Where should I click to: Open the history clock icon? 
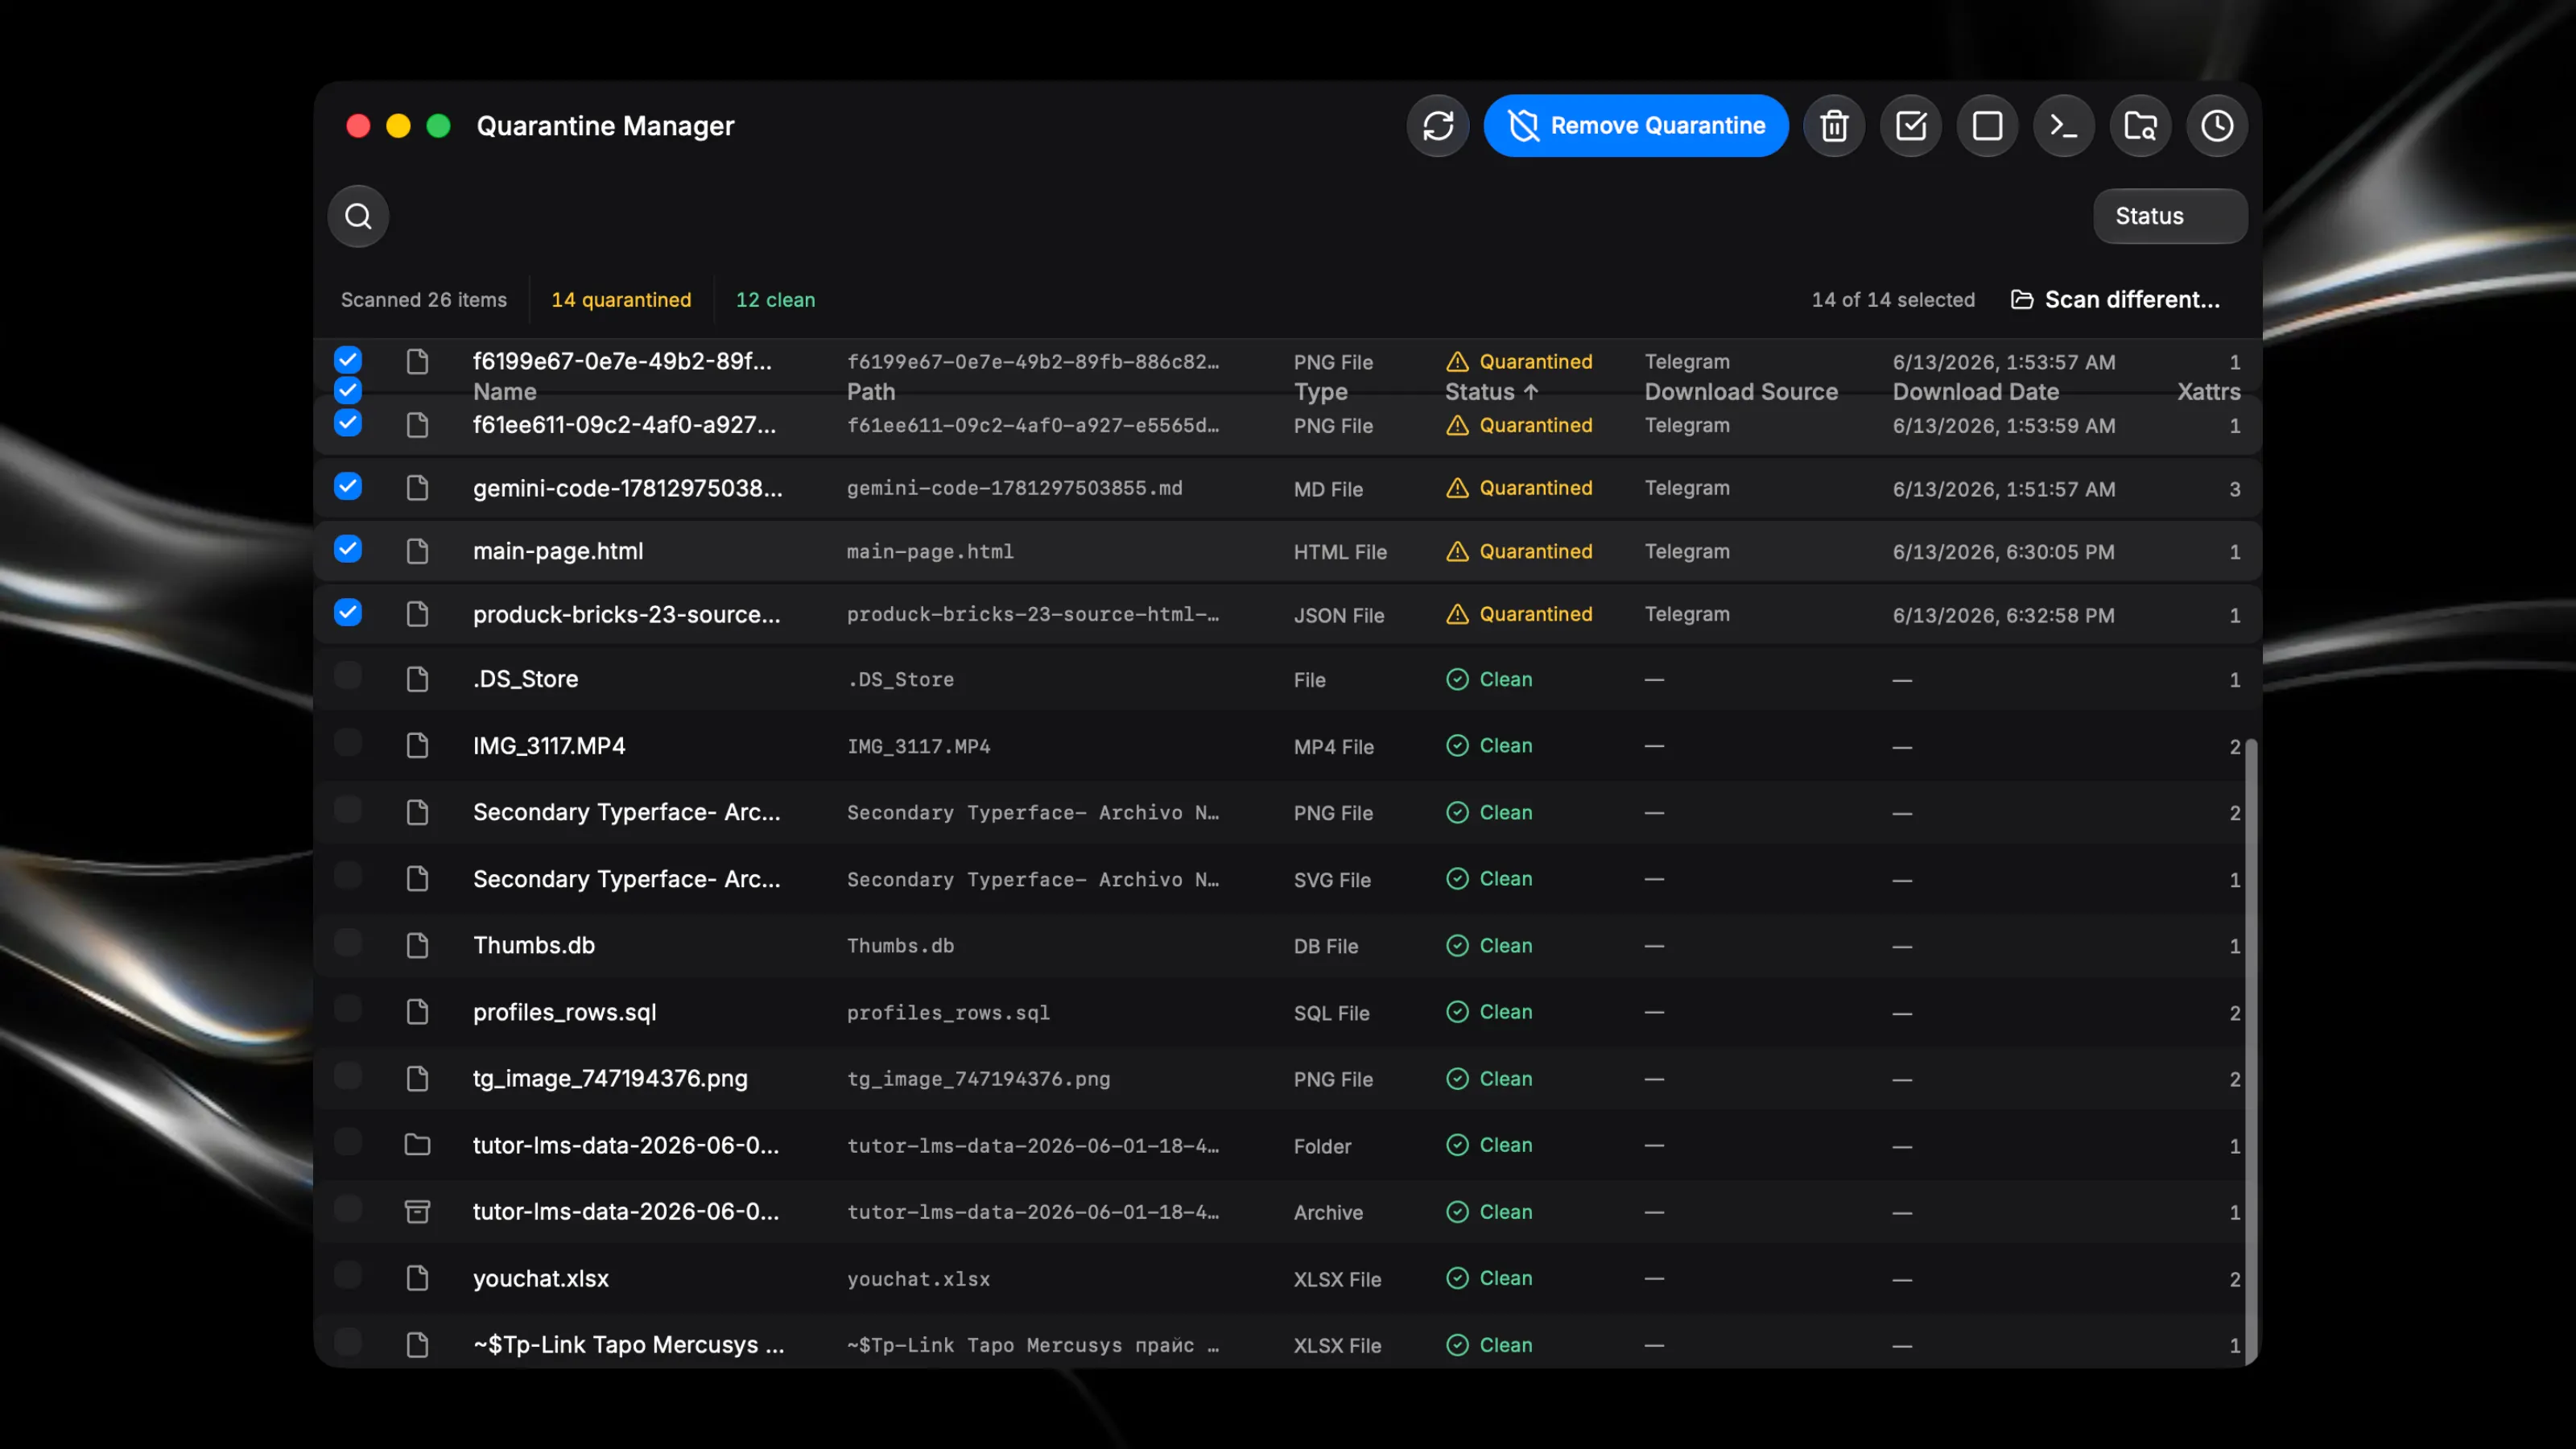(2217, 126)
